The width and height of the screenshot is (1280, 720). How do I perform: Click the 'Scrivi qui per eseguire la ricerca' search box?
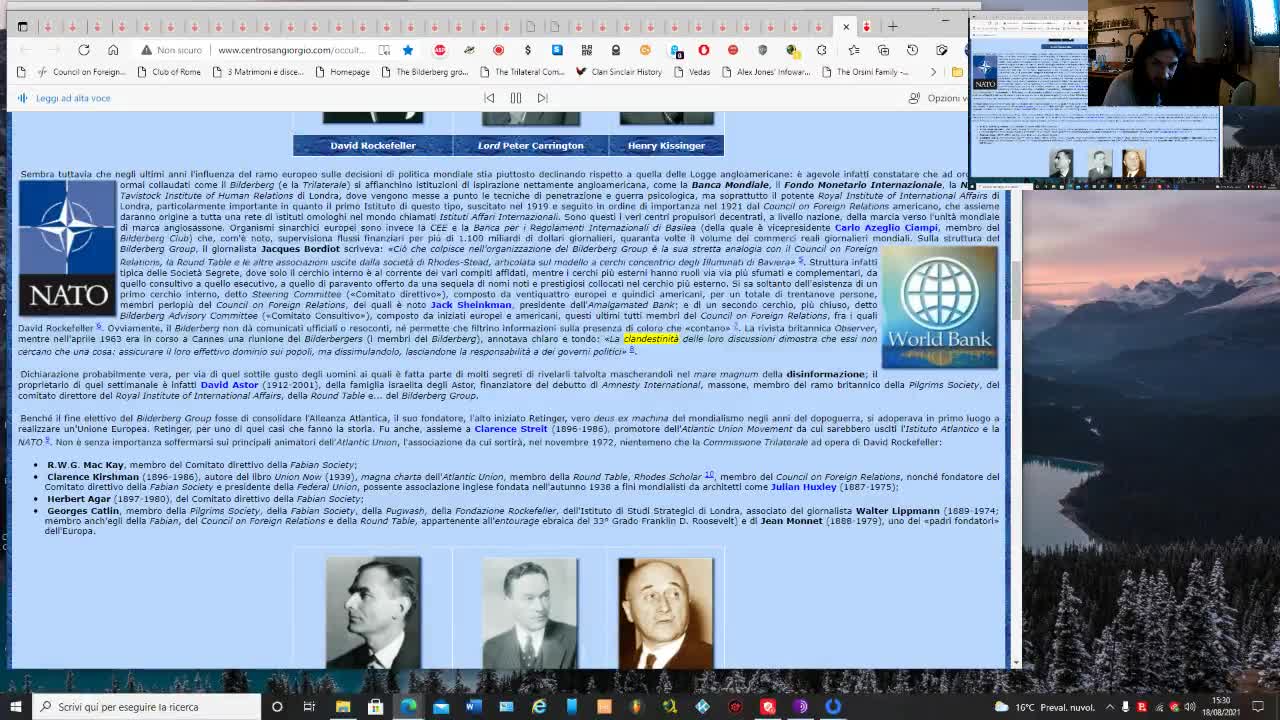[146, 707]
